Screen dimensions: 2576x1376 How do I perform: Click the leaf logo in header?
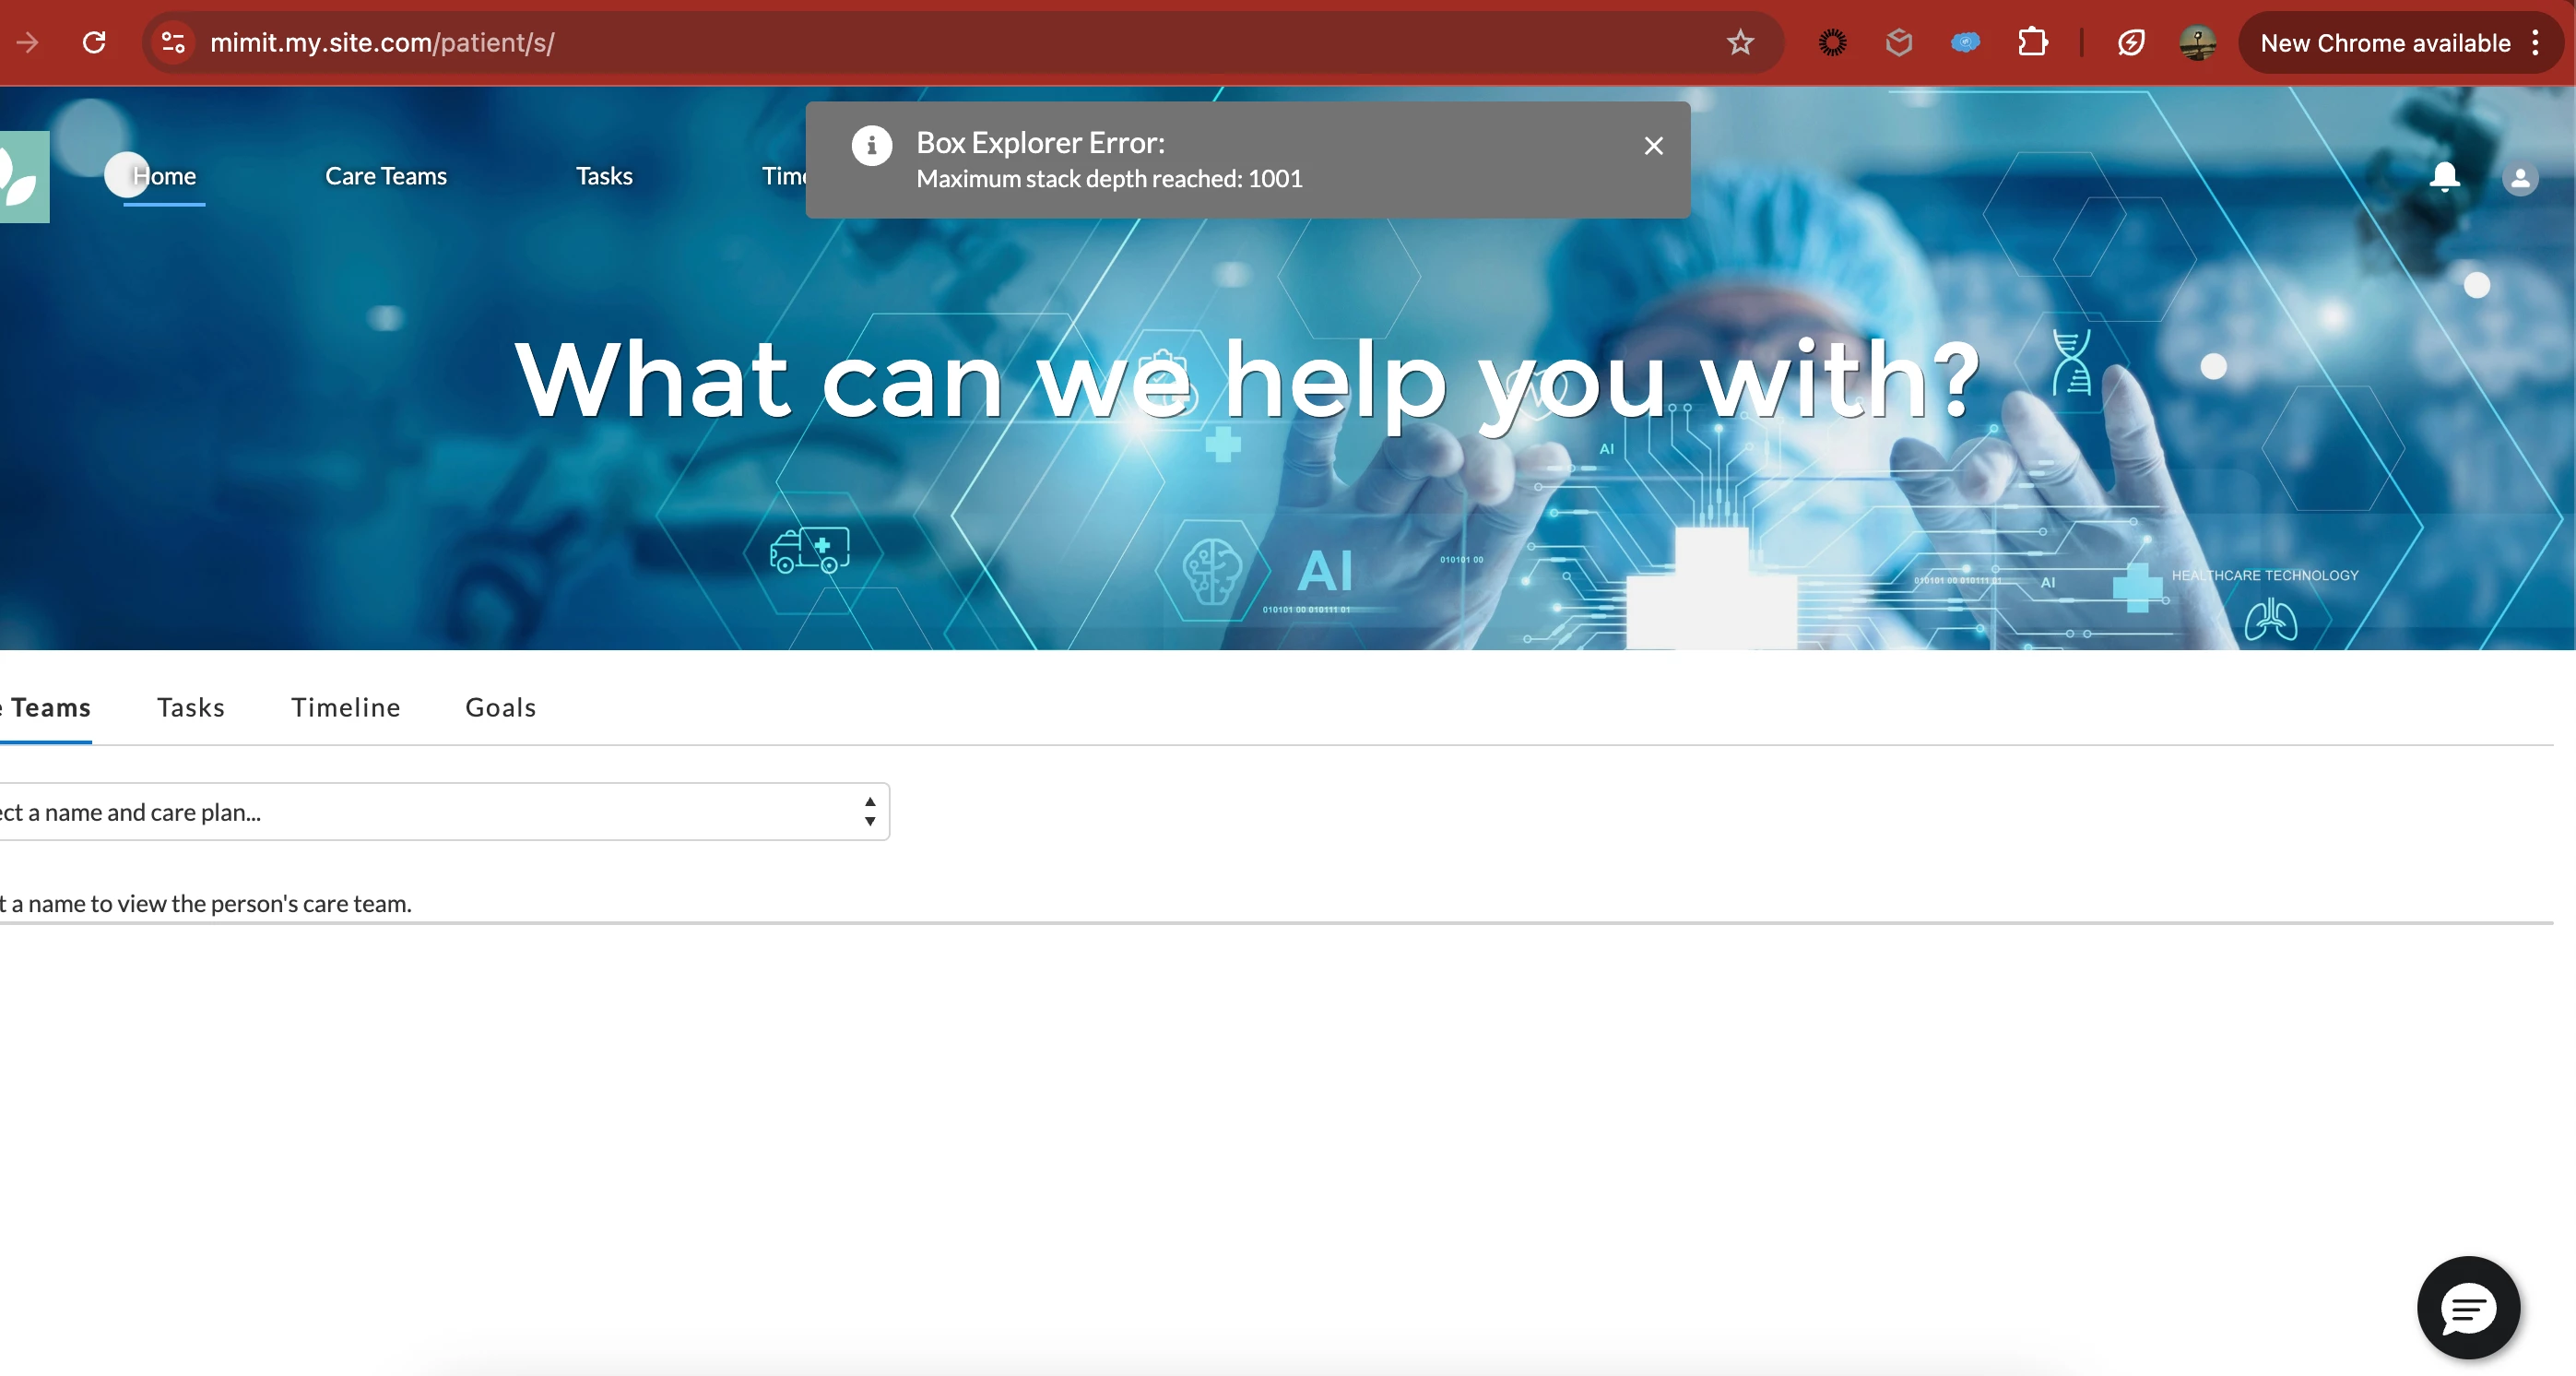pos(22,177)
